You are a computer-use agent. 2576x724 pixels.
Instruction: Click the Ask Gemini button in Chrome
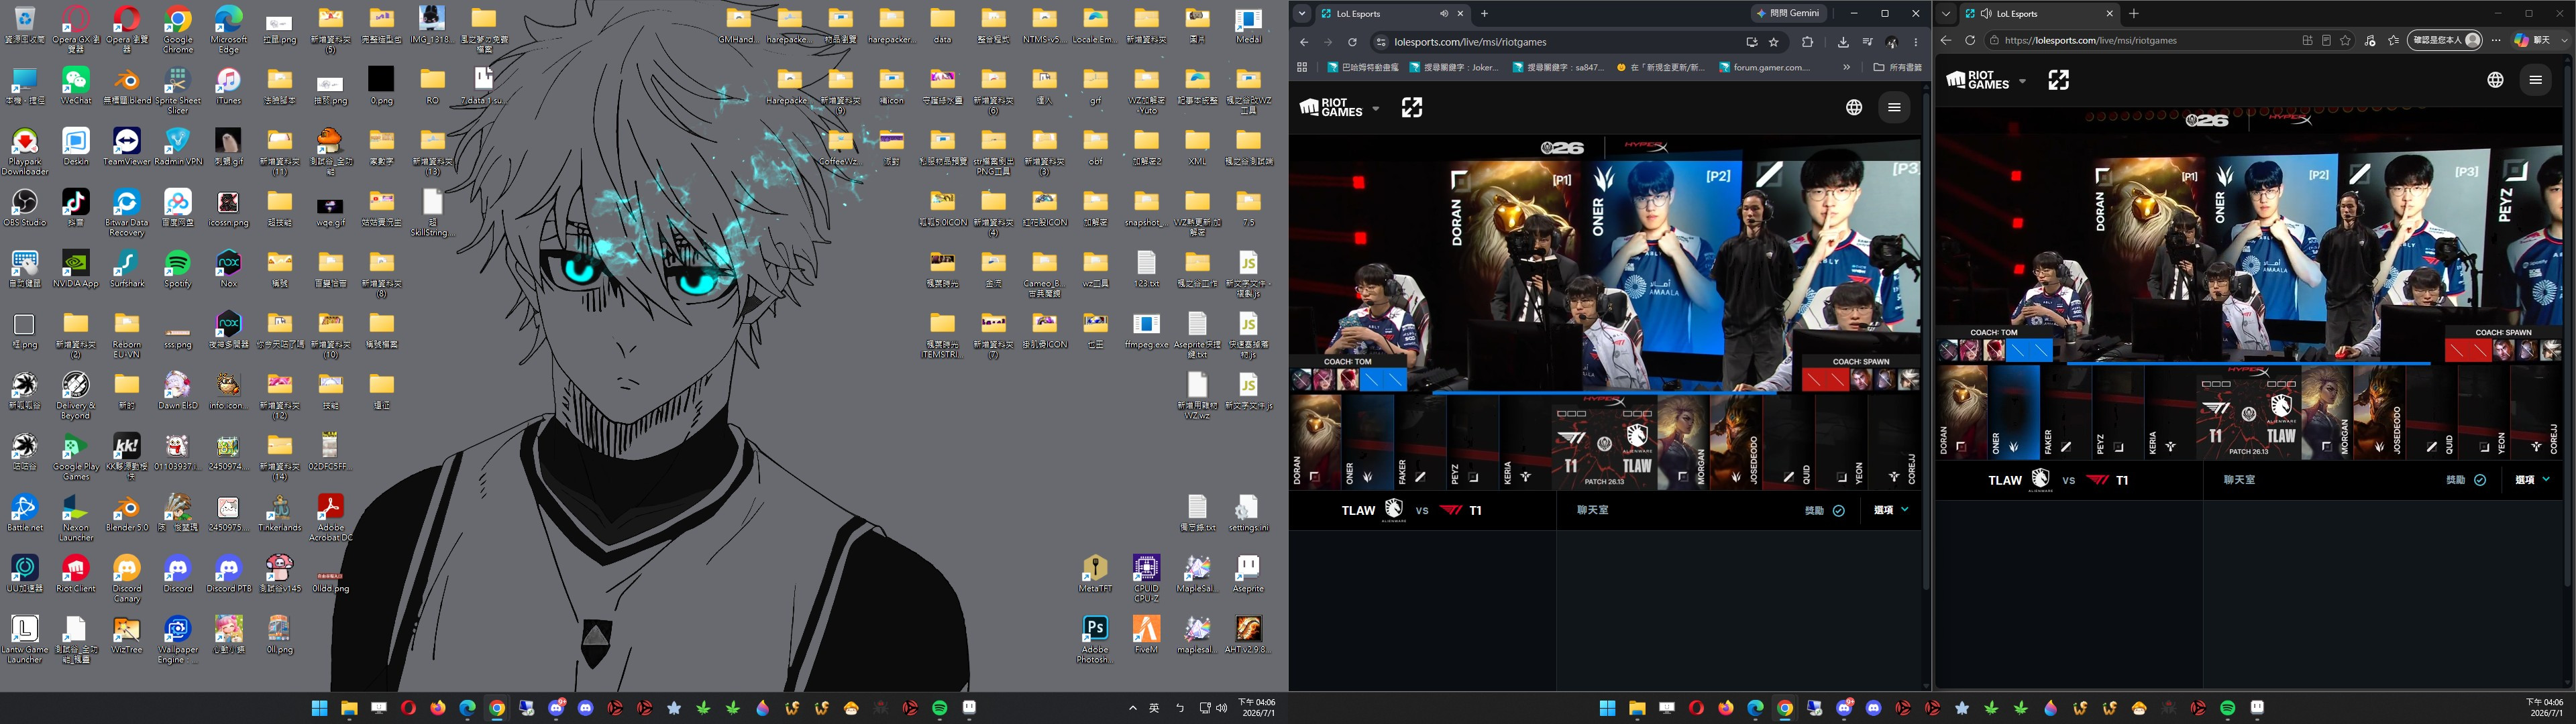click(1789, 14)
